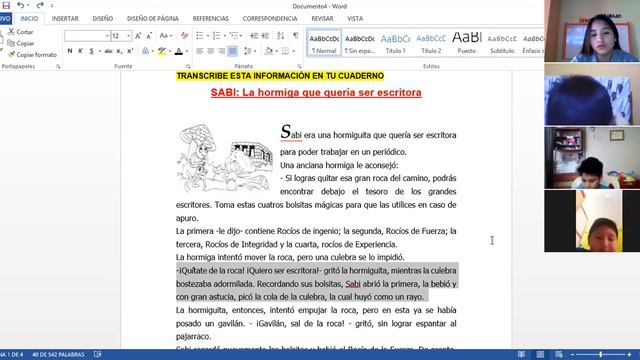Open the shading paint bucket dropdown arrow
The image size is (640, 360).
(276, 51)
